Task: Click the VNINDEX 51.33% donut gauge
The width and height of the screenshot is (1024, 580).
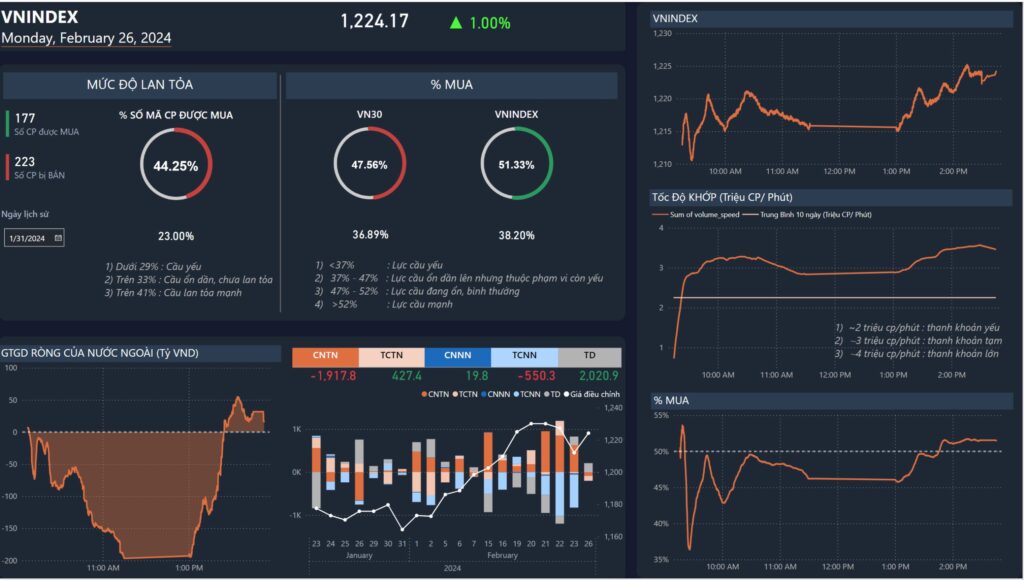Action: coord(516,165)
